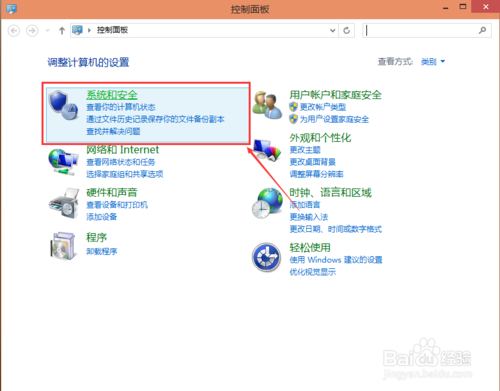Click 添加语言 link
Image resolution: width=500 pixels, height=391 pixels.
click(x=305, y=205)
